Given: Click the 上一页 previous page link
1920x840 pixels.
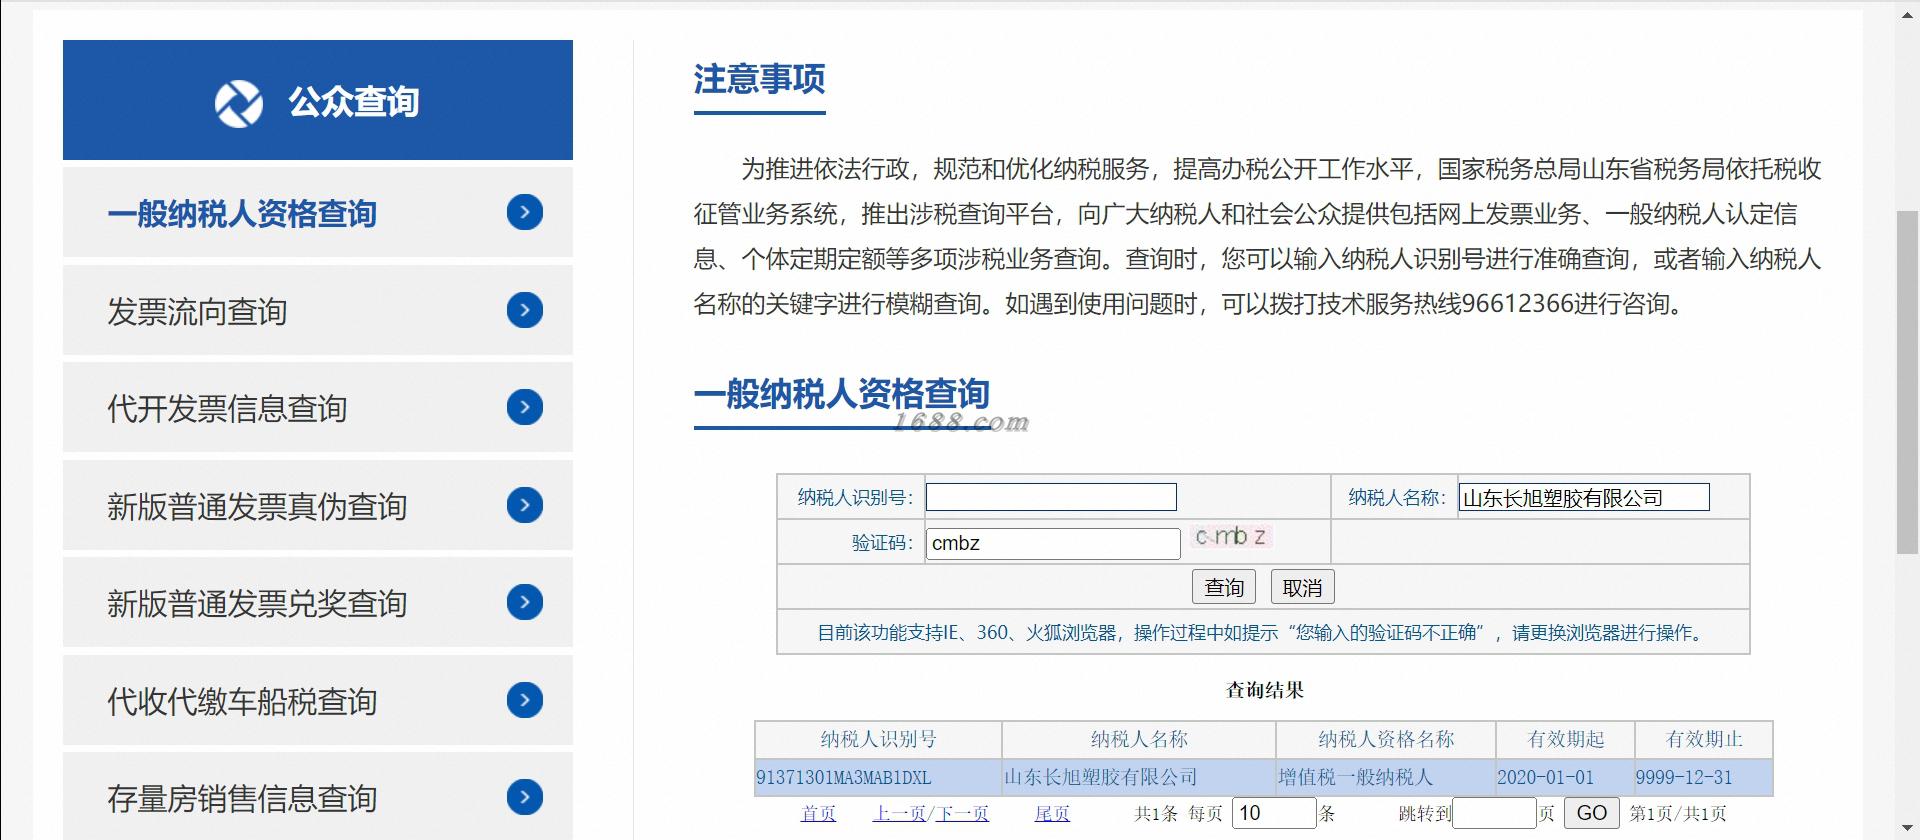Looking at the screenshot, I should click(x=899, y=814).
